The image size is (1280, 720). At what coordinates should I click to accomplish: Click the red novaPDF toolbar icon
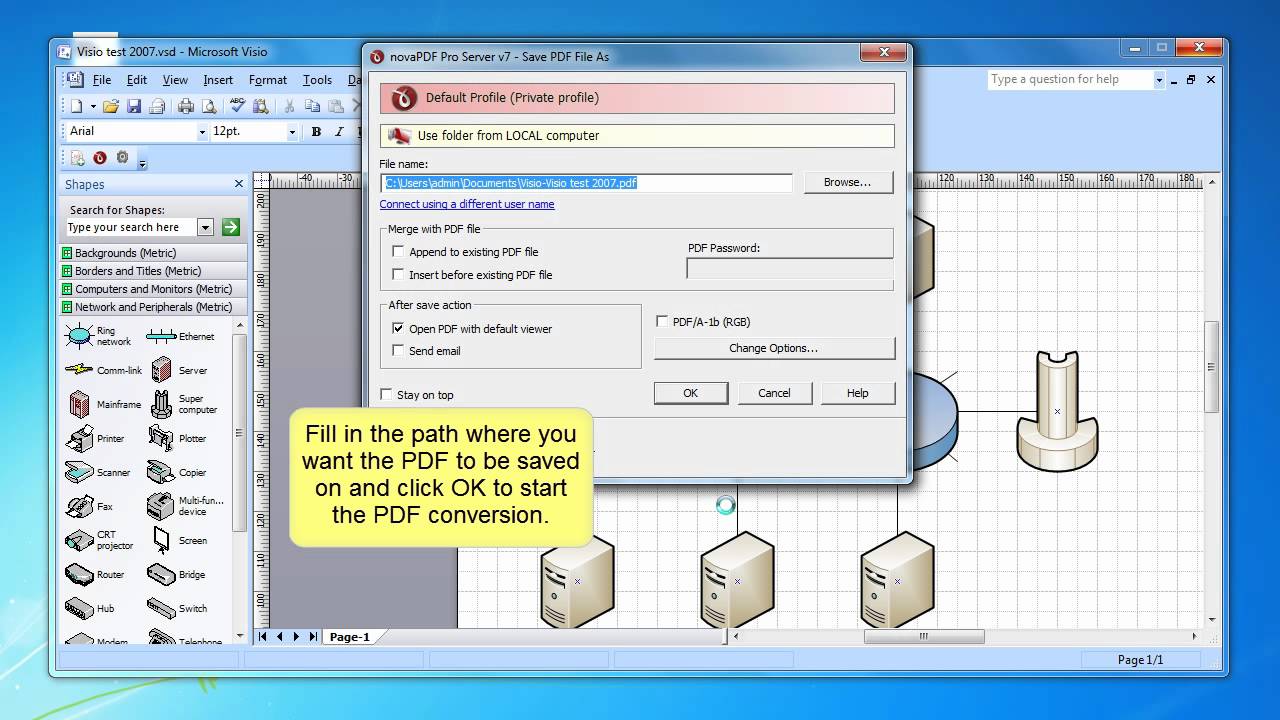click(x=100, y=157)
